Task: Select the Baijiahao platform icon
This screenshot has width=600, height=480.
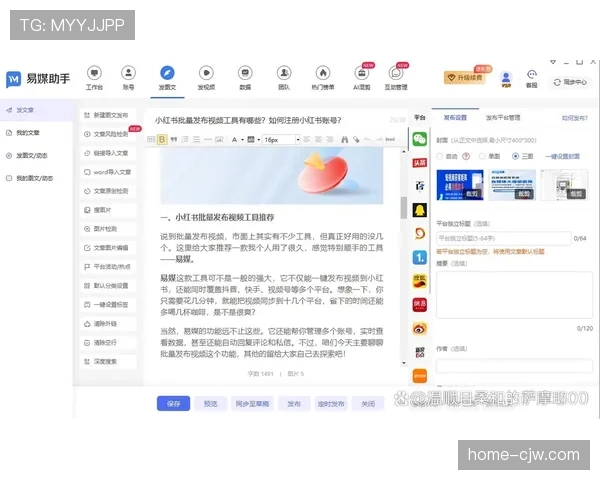Action: coord(420,186)
